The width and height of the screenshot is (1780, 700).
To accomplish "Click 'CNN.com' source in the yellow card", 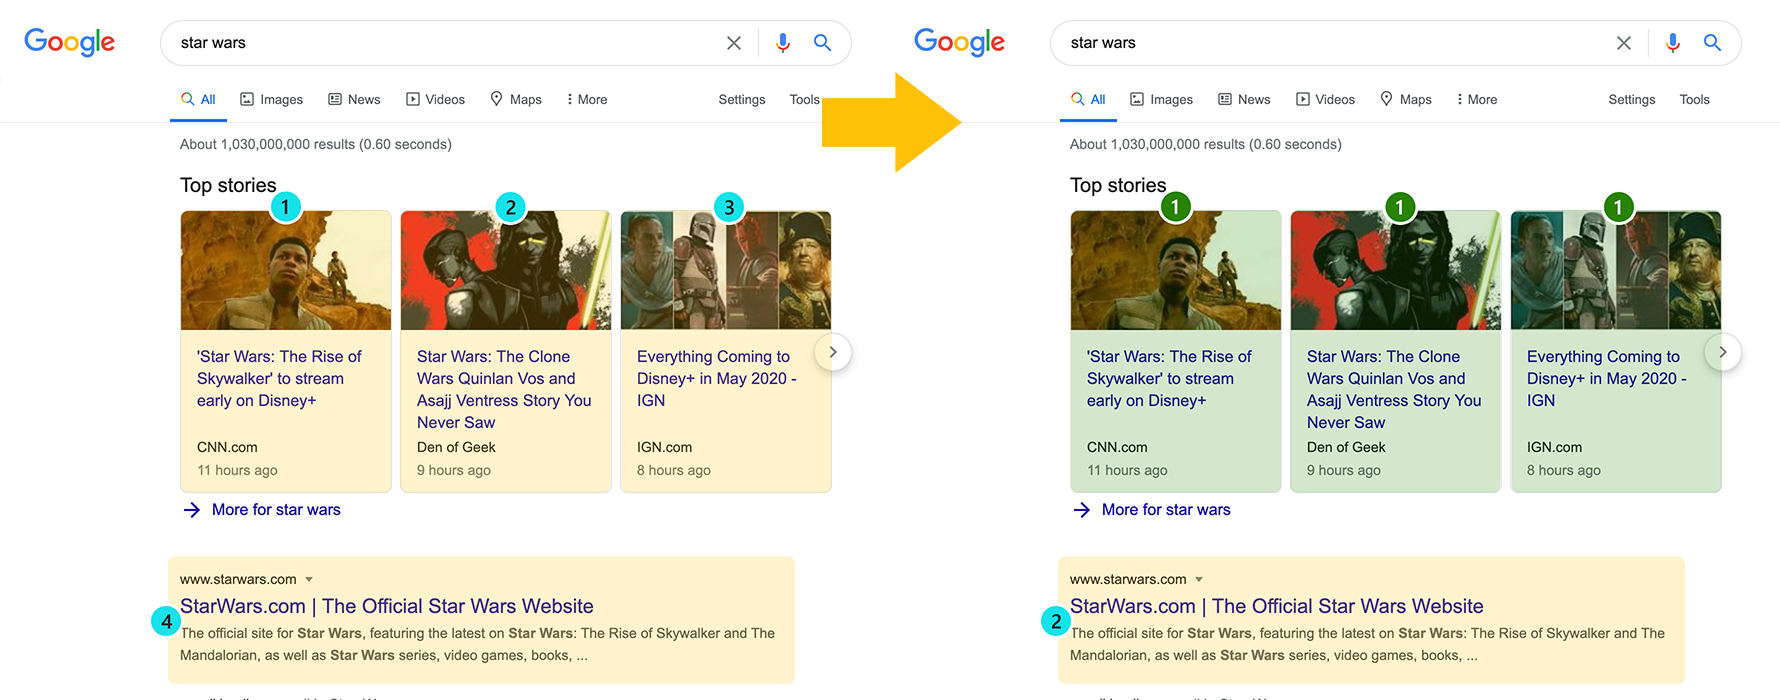I will pos(227,447).
